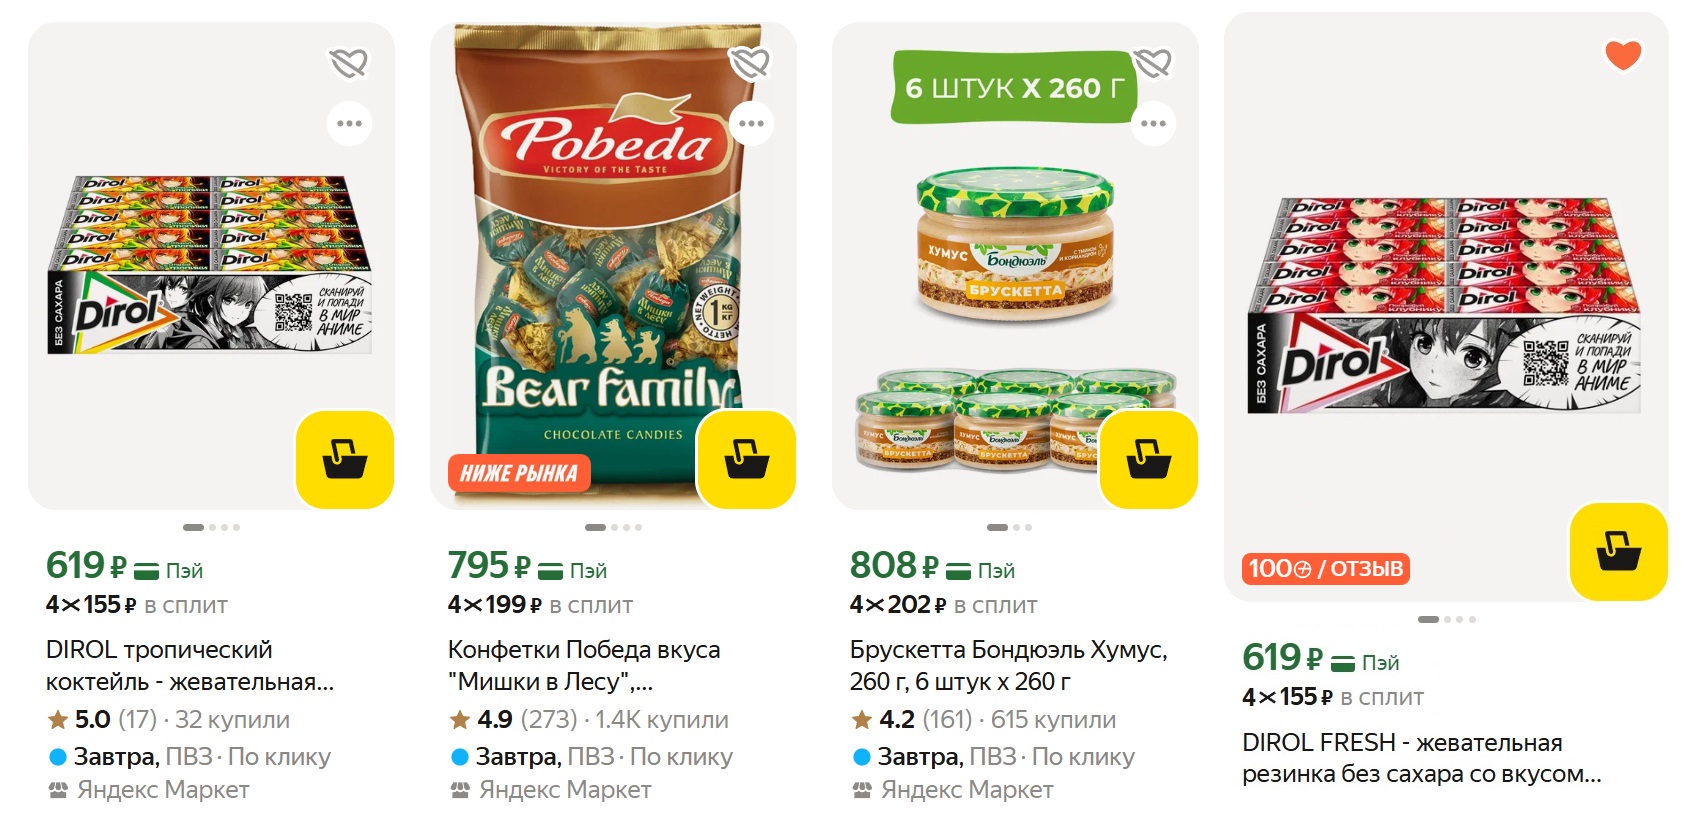Add Pobeda Bear Family candies to cart
Screen dimensions: 1681x828
pyautogui.click(x=747, y=460)
